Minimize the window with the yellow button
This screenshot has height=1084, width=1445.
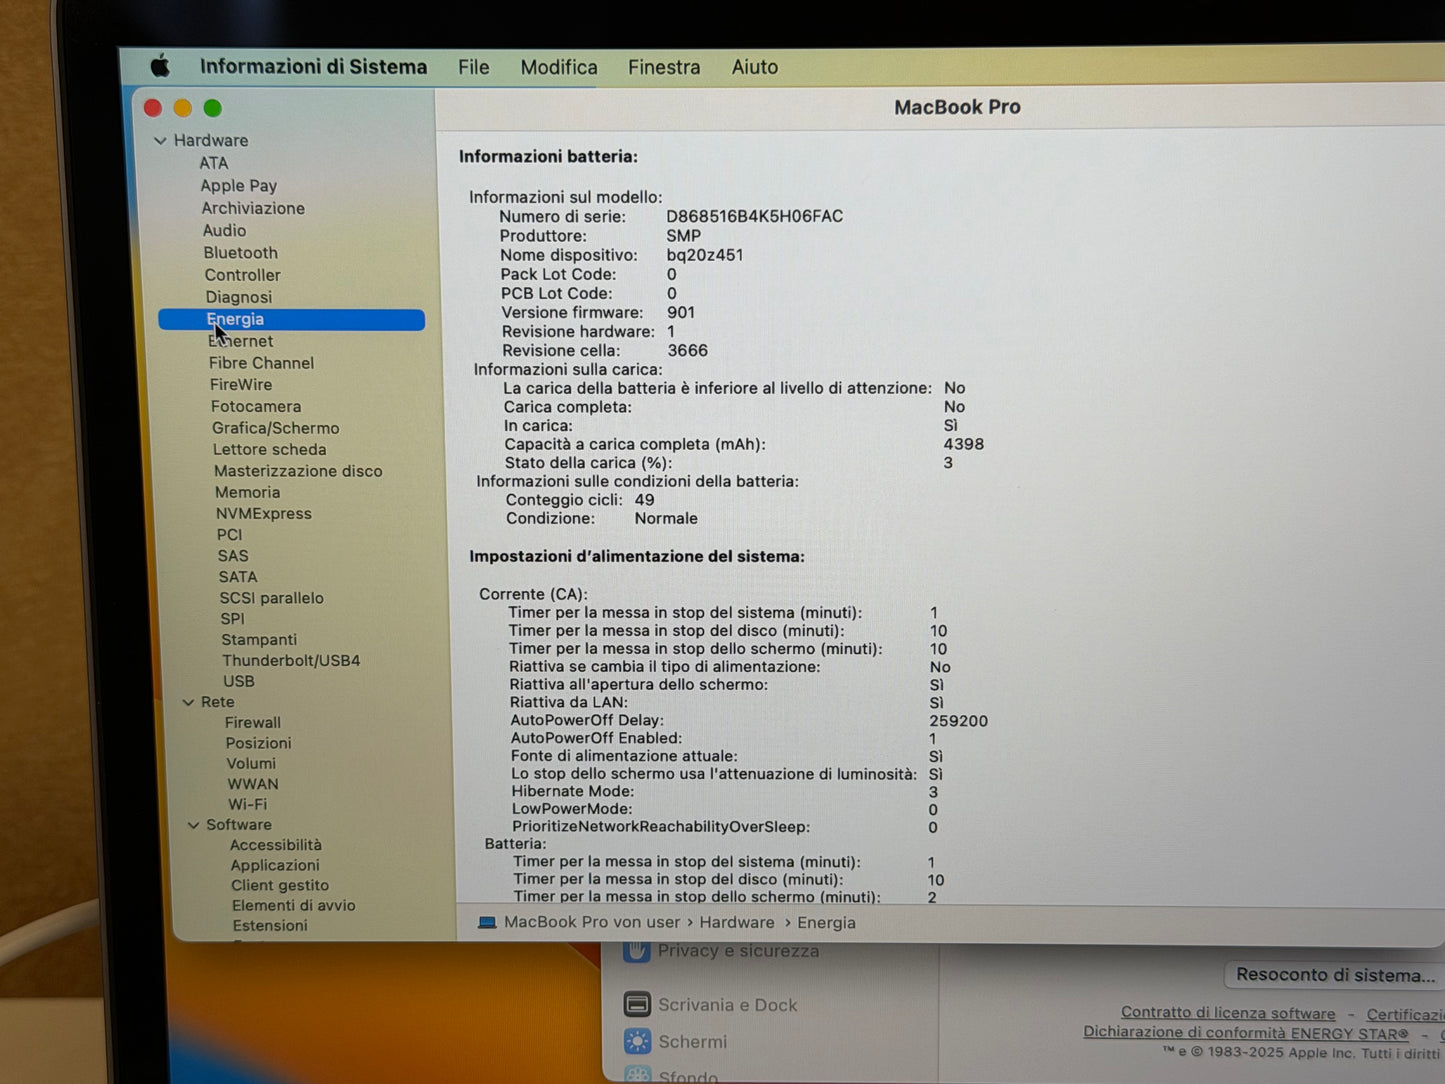pos(183,108)
